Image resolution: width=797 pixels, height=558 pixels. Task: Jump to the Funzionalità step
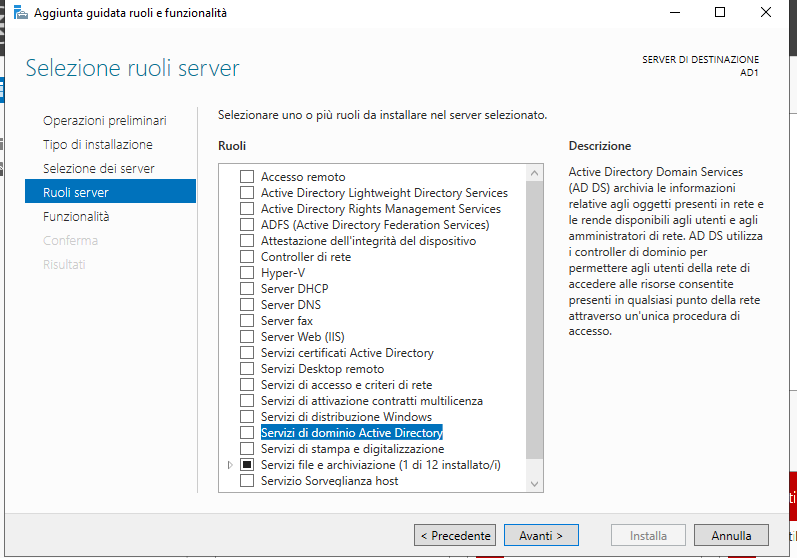click(76, 216)
